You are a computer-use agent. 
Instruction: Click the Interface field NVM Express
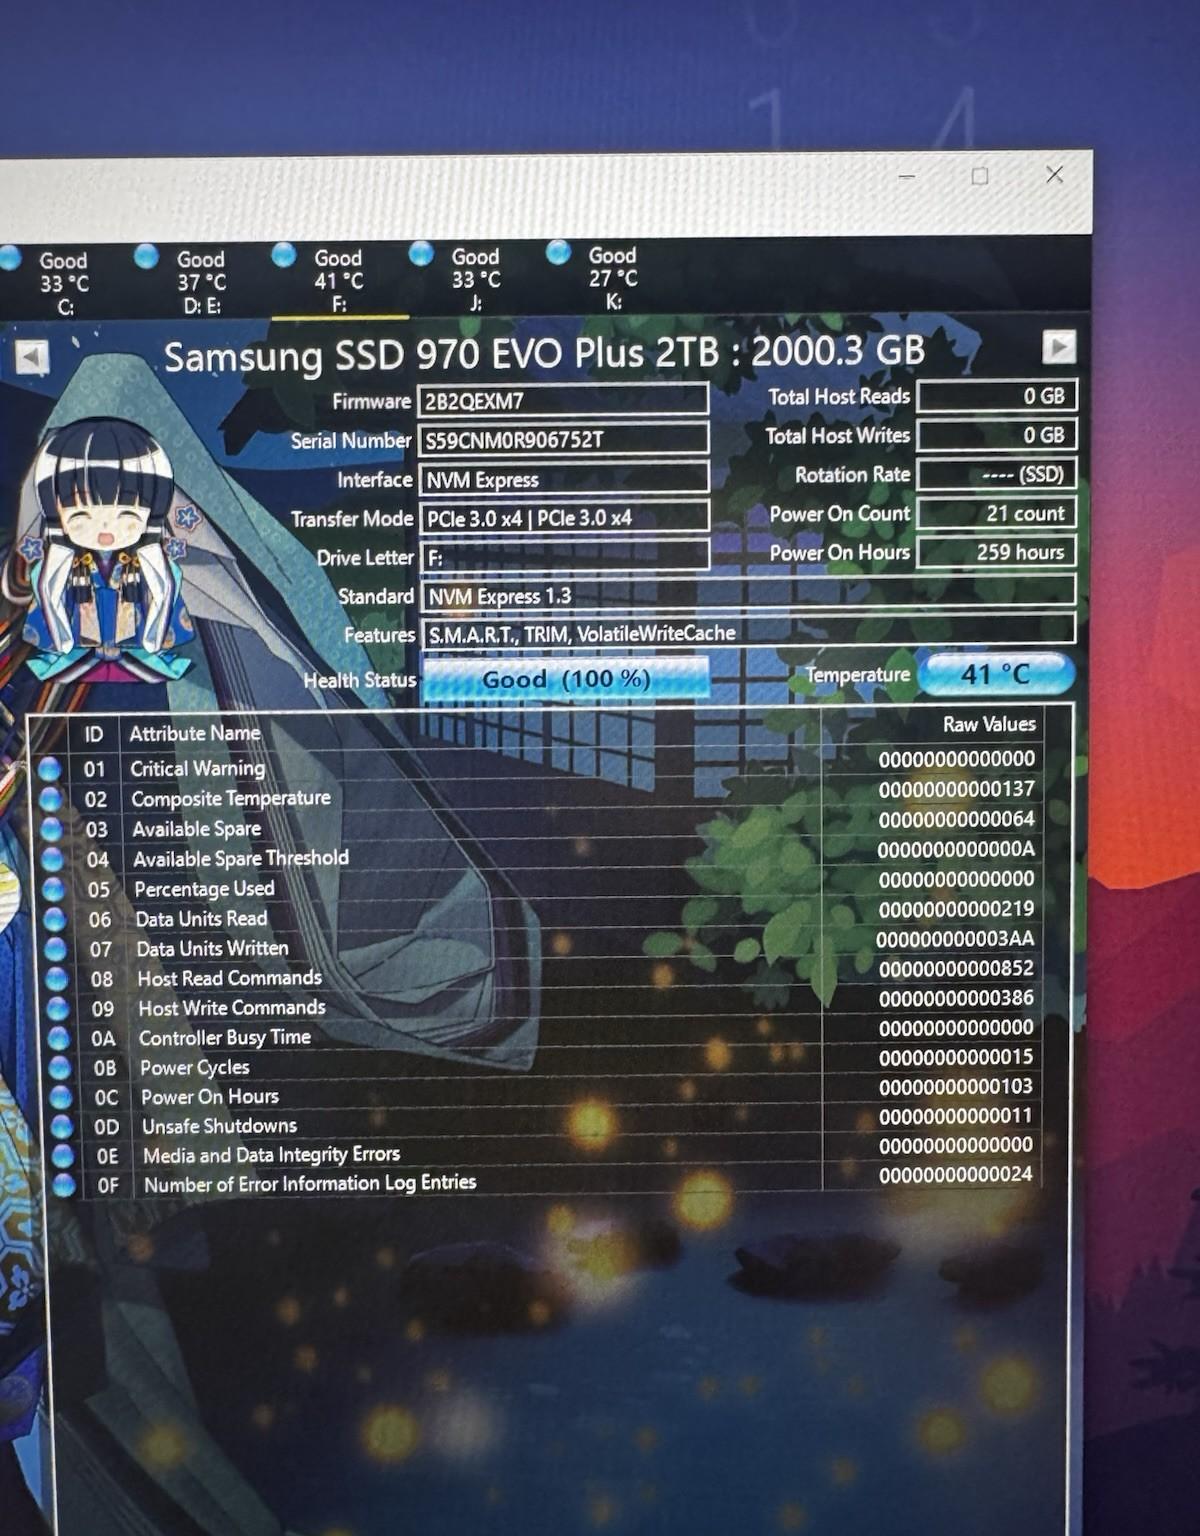tap(564, 479)
